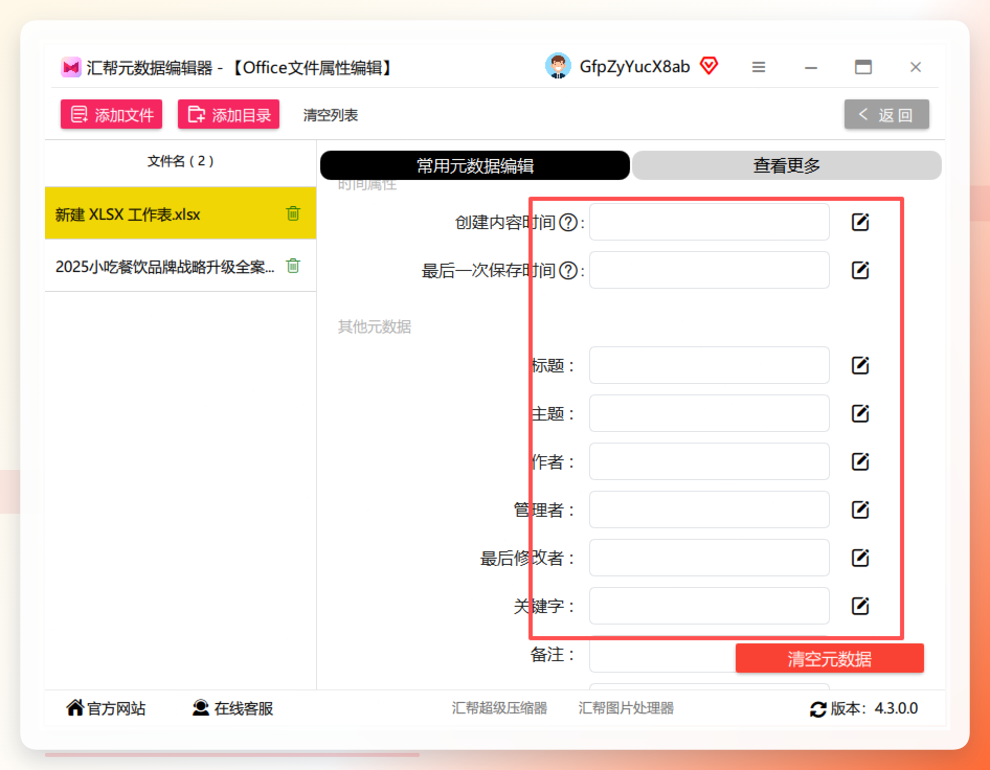Click into 备注 input field
The width and height of the screenshot is (990, 770).
click(662, 654)
